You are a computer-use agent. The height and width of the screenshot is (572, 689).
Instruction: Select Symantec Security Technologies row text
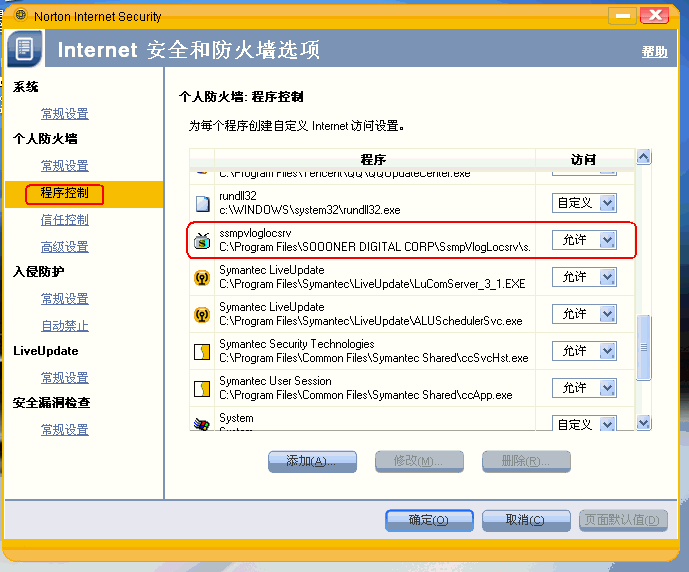(374, 351)
